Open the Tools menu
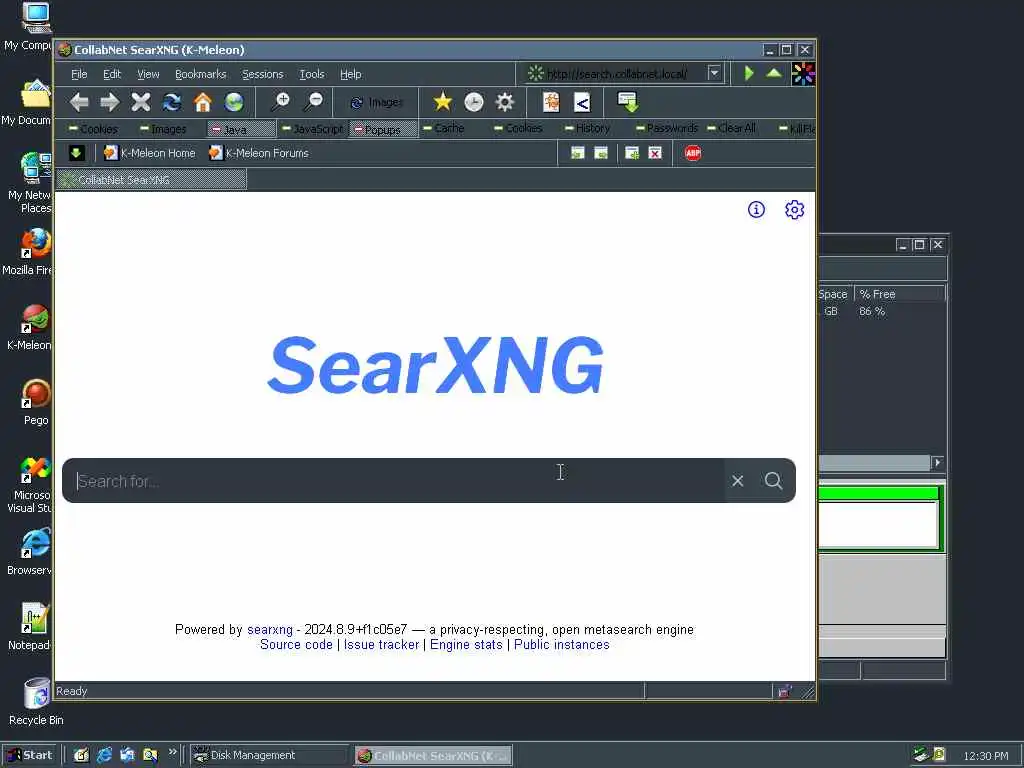Viewport: 1024px width, 768px height. tap(312, 74)
